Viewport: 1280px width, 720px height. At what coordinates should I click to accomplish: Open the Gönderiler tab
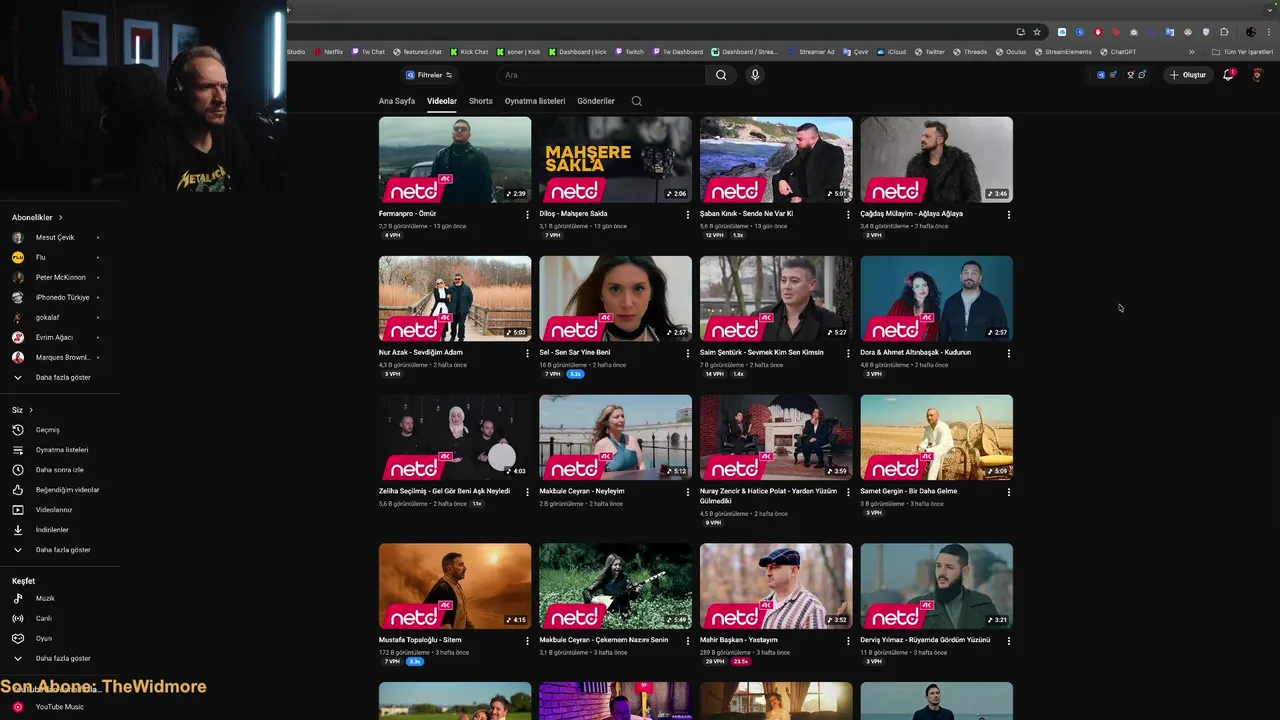click(x=596, y=101)
